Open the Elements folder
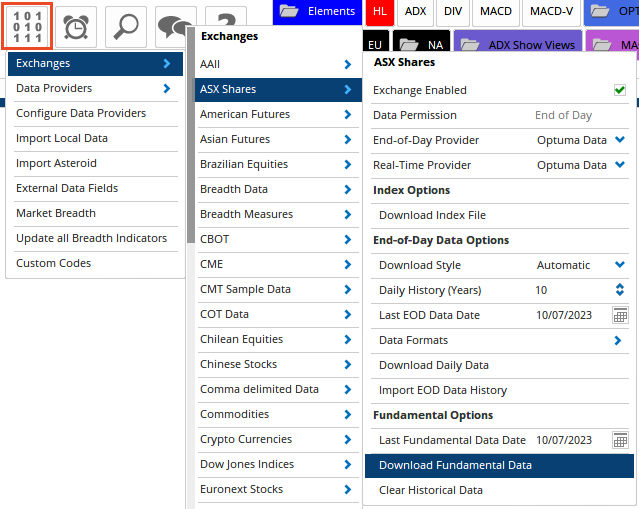The width and height of the screenshot is (639, 509). coord(317,11)
